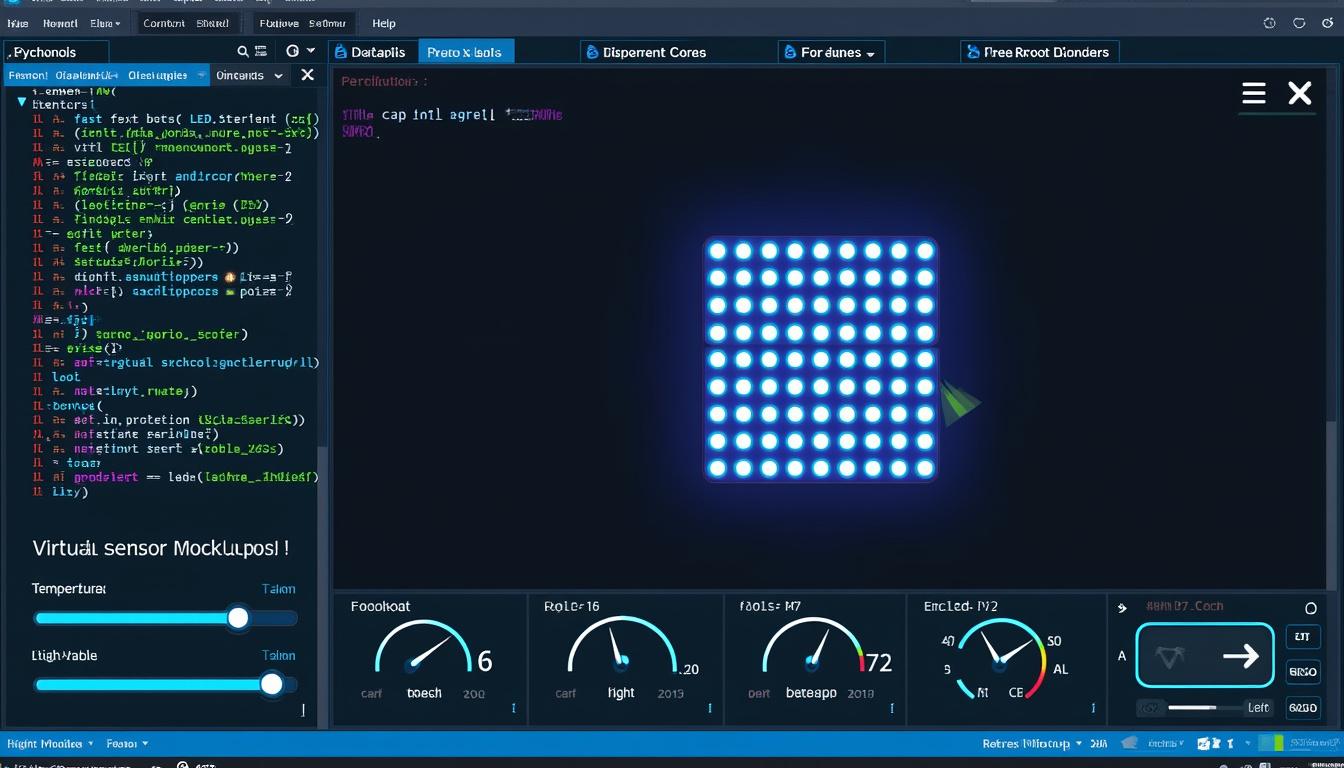Toggle the circular indicator in the bottom-right panel
This screenshot has height=768, width=1344.
click(1310, 607)
